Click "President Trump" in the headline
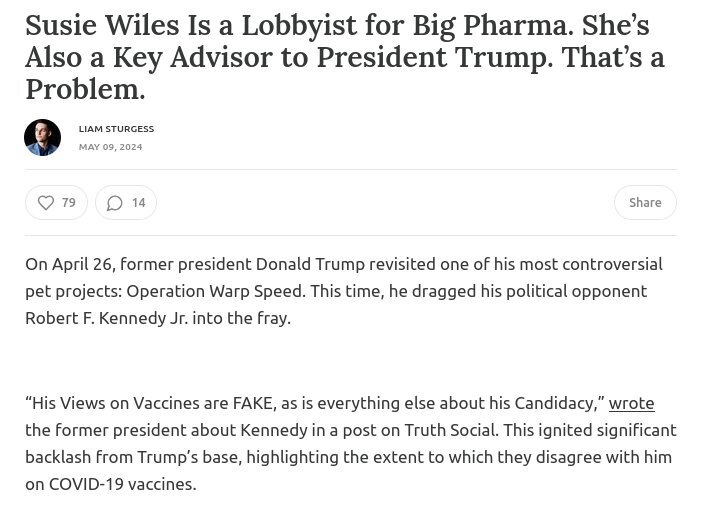This screenshot has width=701, height=506. [432, 58]
